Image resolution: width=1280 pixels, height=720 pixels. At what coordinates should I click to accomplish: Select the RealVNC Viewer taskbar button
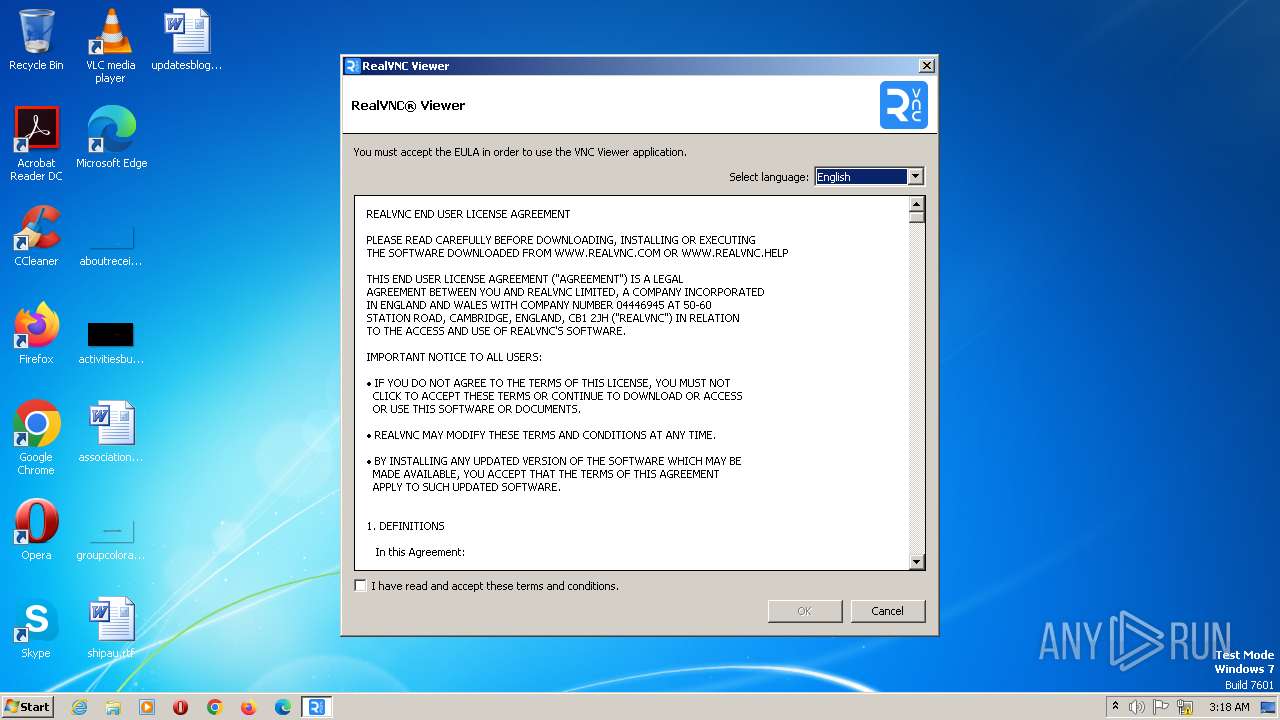tap(317, 707)
